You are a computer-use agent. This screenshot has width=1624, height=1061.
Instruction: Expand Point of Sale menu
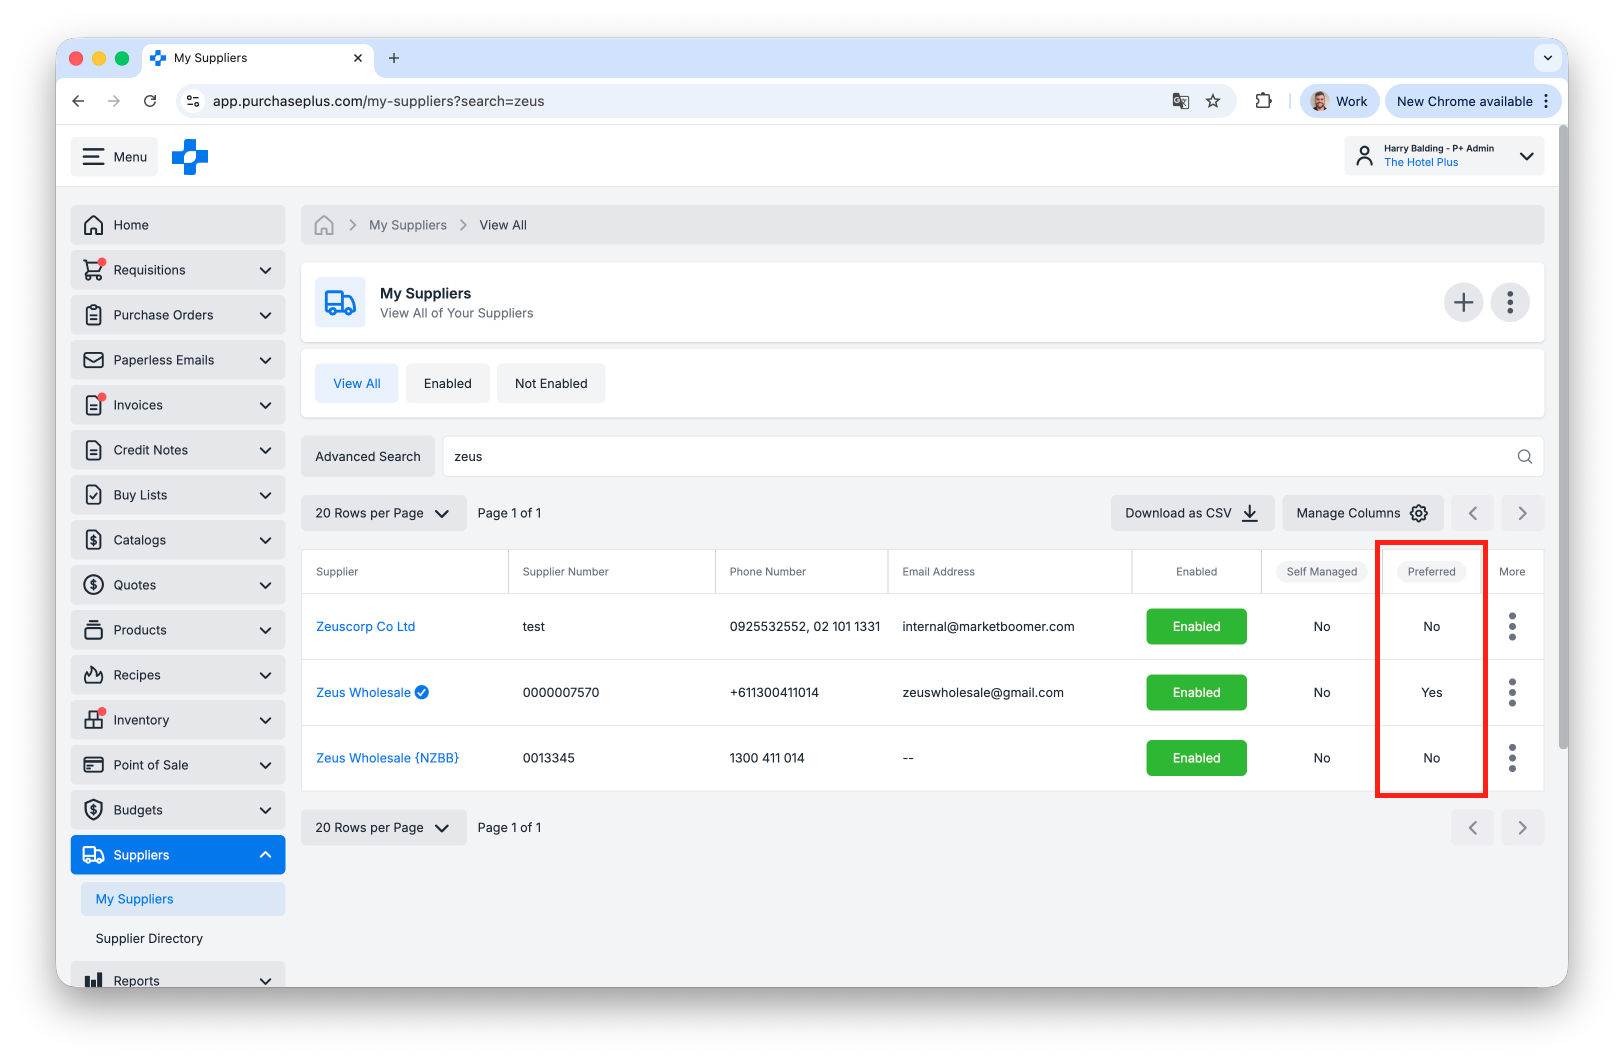click(x=178, y=765)
